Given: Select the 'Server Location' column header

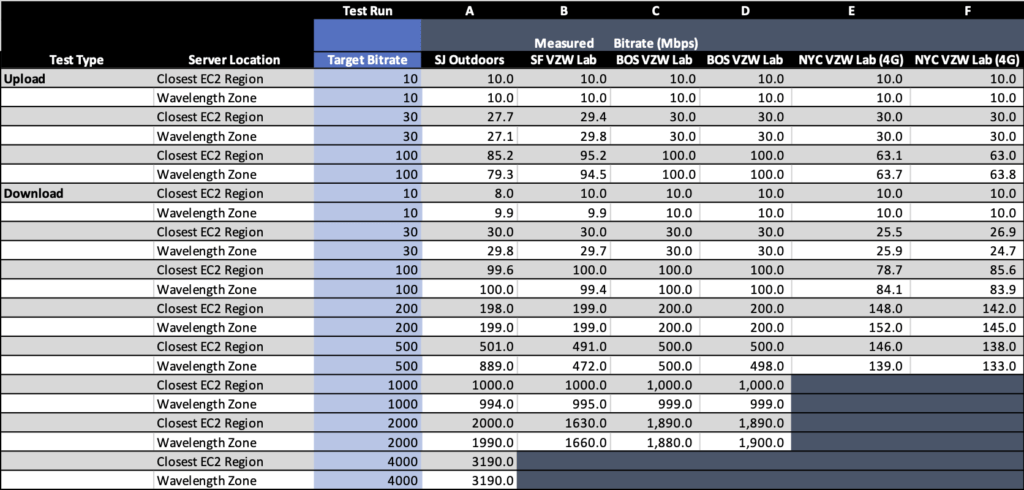Looking at the screenshot, I should click(x=234, y=60).
